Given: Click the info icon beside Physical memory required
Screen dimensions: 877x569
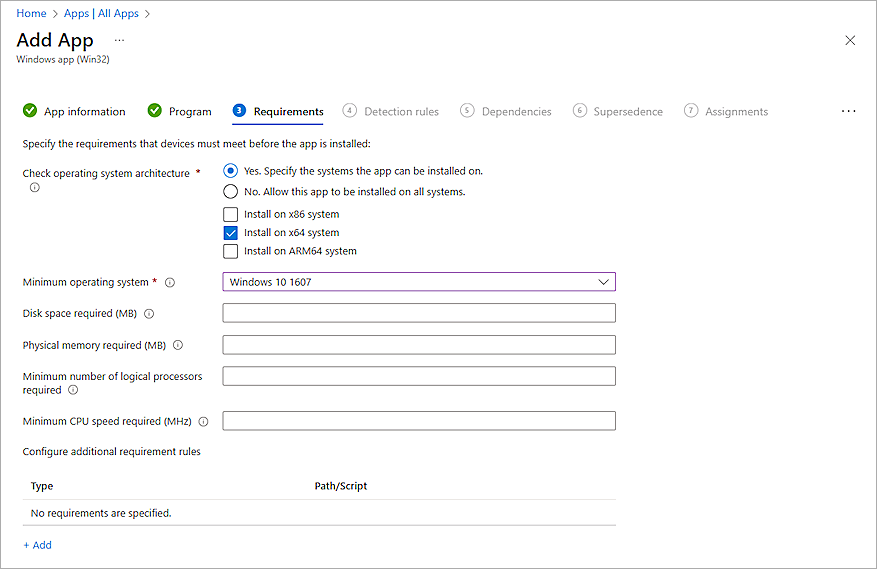Looking at the screenshot, I should [x=178, y=345].
